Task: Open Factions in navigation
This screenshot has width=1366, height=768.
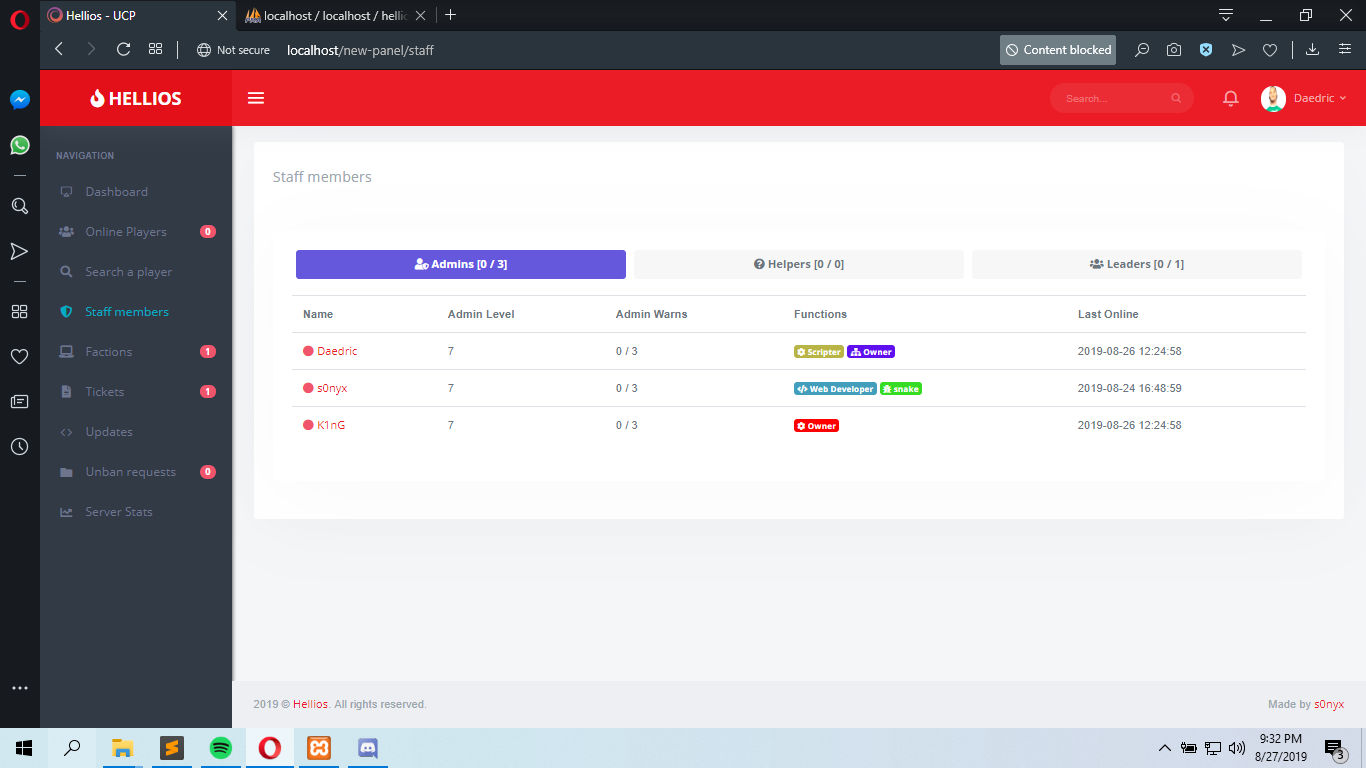Action: click(x=136, y=352)
